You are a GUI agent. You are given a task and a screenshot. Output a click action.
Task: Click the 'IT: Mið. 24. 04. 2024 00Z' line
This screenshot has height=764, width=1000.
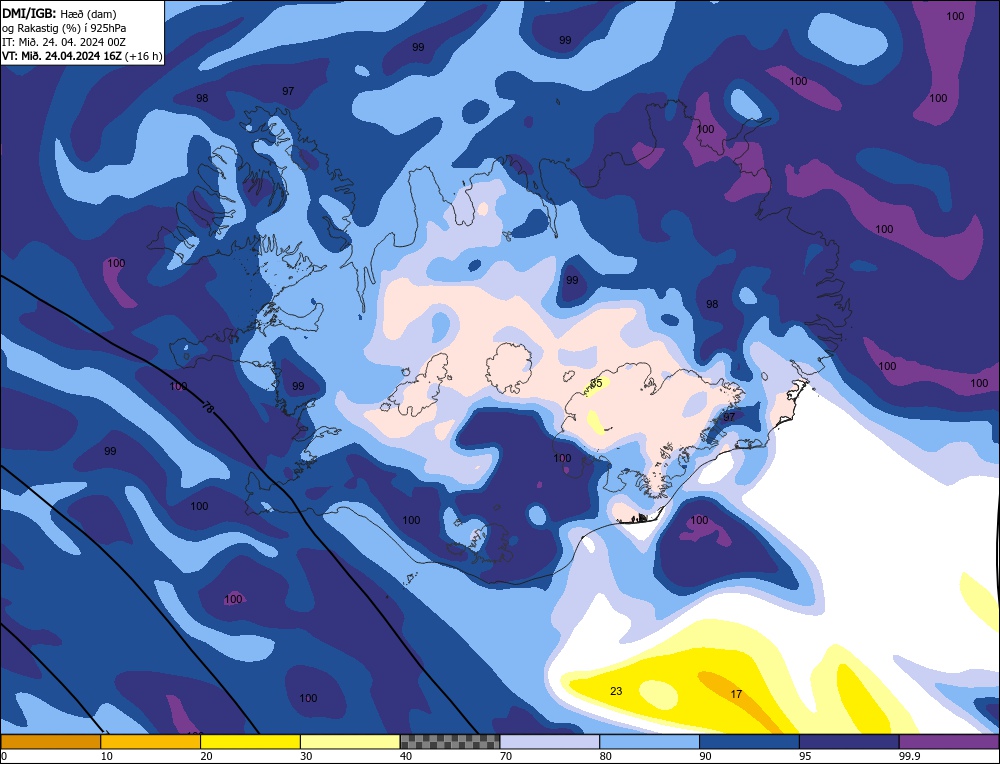[x=64, y=41]
